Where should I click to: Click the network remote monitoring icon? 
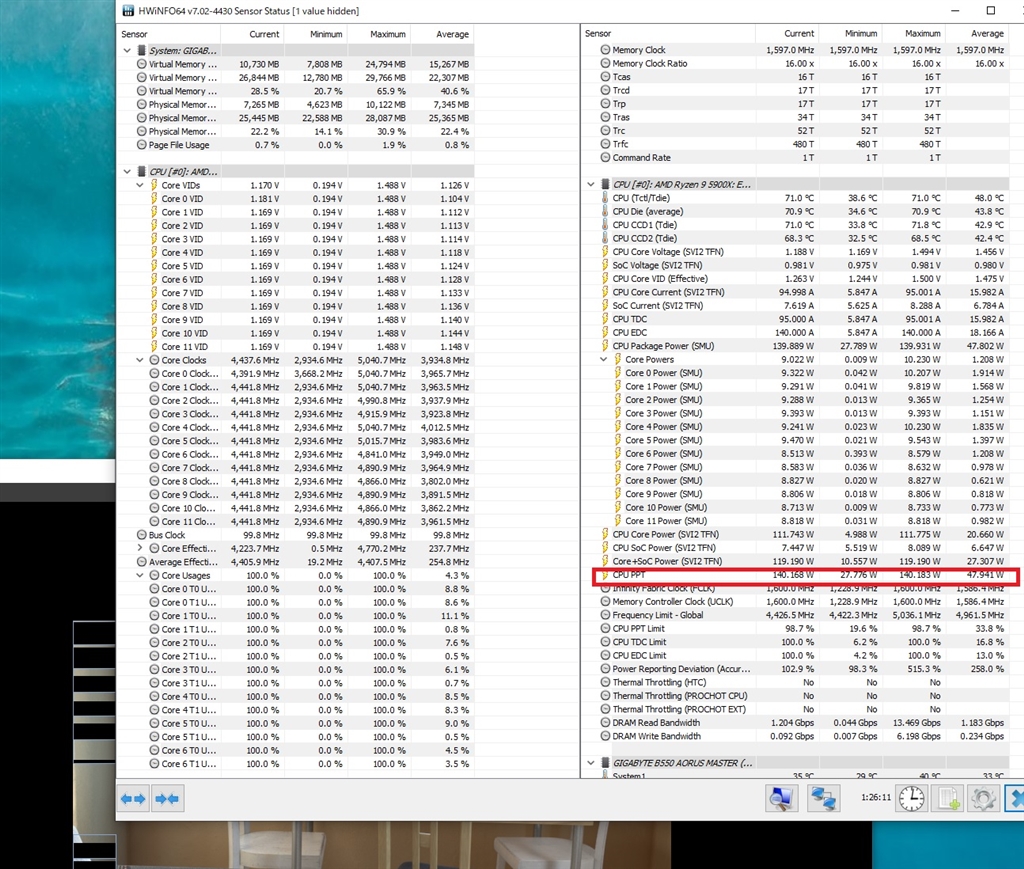click(x=824, y=798)
